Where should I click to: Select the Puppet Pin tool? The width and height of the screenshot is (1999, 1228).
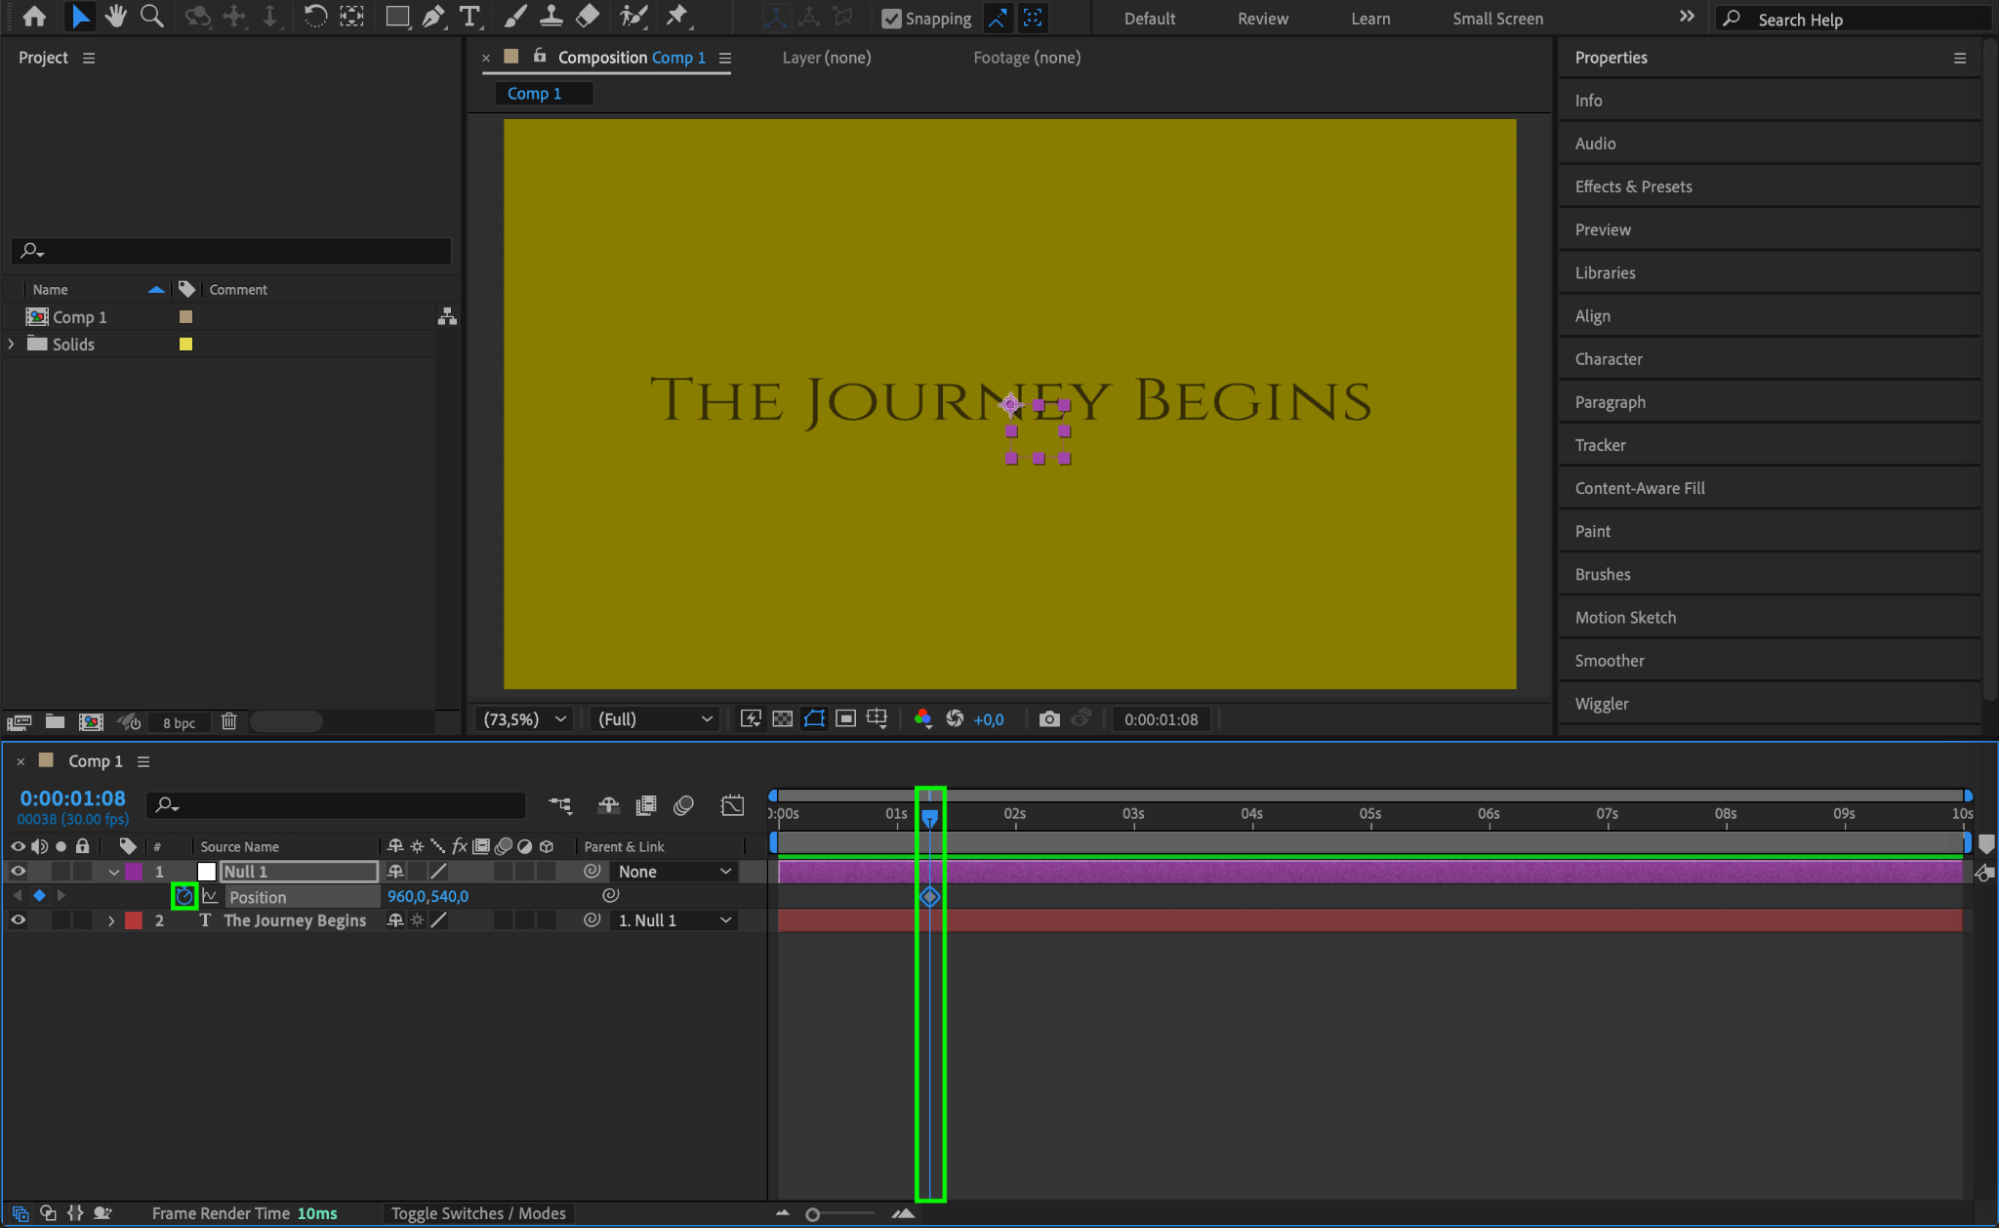click(x=677, y=16)
